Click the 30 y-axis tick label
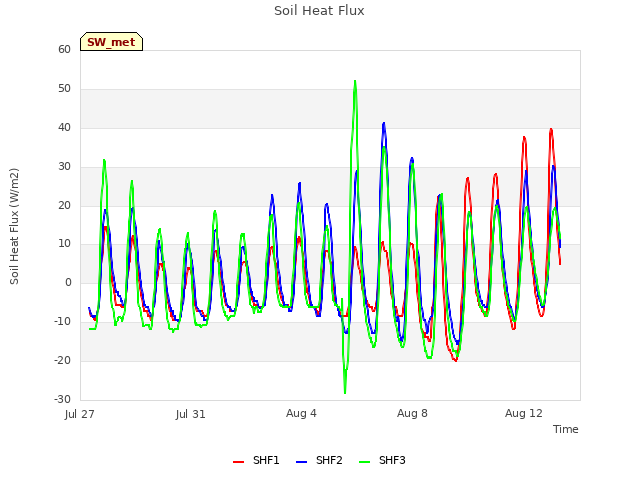Image resolution: width=640 pixels, height=480 pixels. coord(64,167)
